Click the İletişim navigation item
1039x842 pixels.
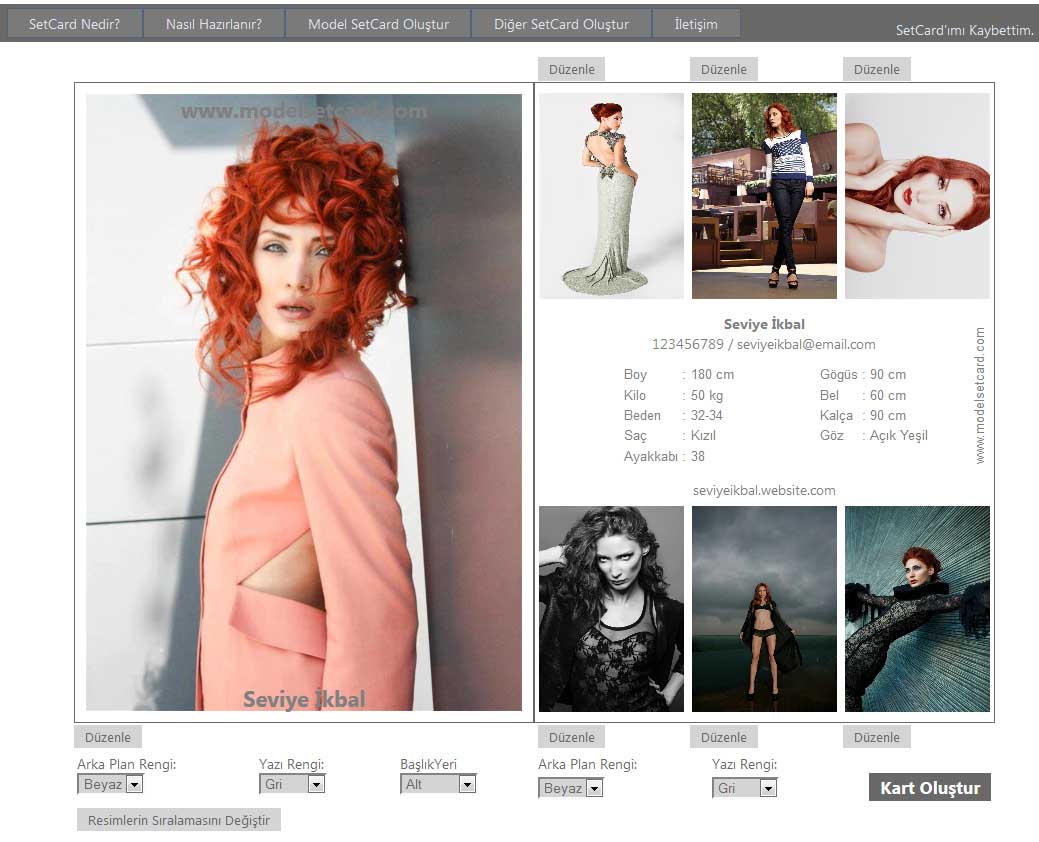click(696, 24)
